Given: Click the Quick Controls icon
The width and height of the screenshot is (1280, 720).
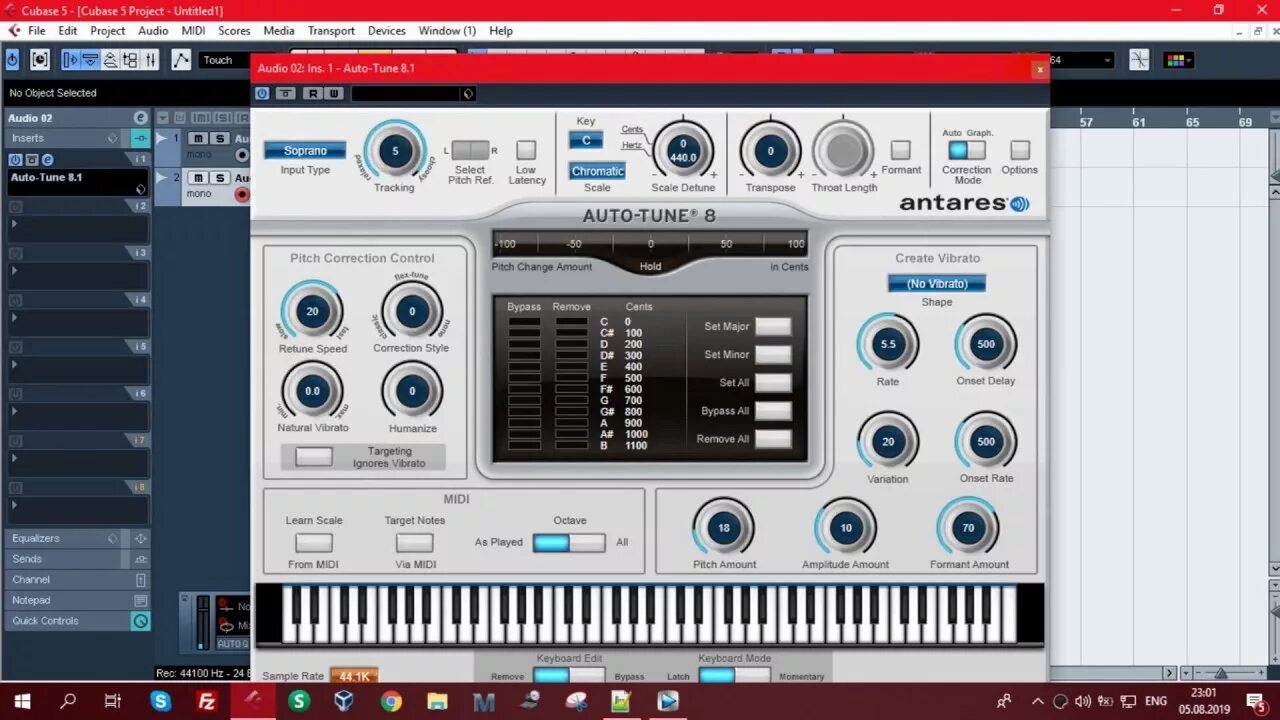Looking at the screenshot, I should (x=140, y=621).
